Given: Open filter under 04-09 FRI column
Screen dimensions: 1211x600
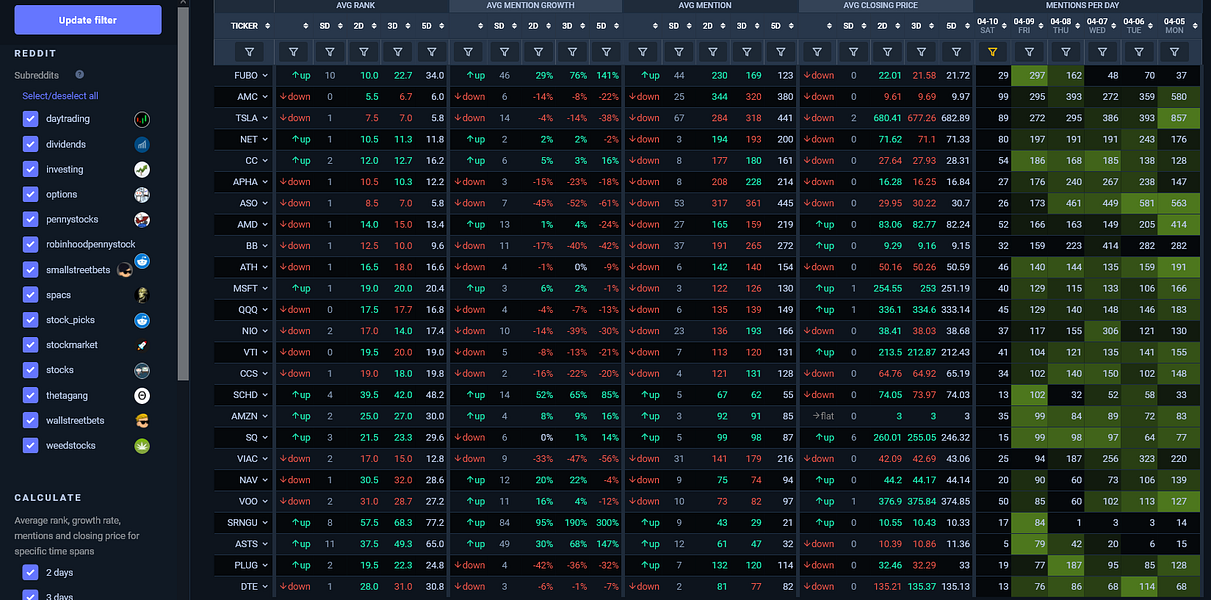Looking at the screenshot, I should (x=1028, y=51).
